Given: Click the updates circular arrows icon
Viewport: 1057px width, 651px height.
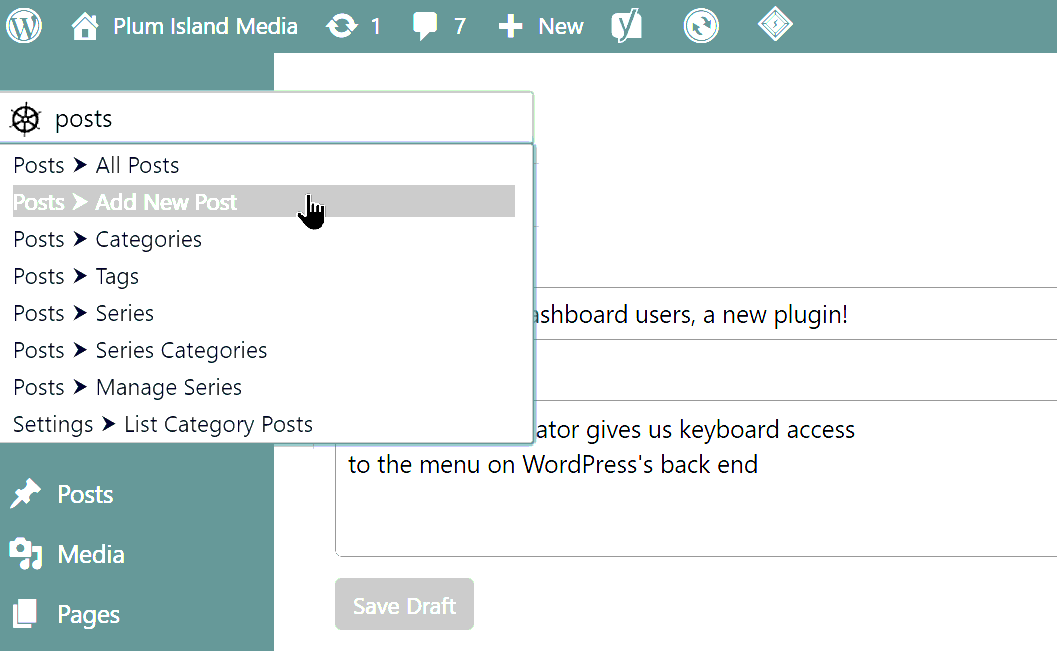Looking at the screenshot, I should tap(342, 26).
